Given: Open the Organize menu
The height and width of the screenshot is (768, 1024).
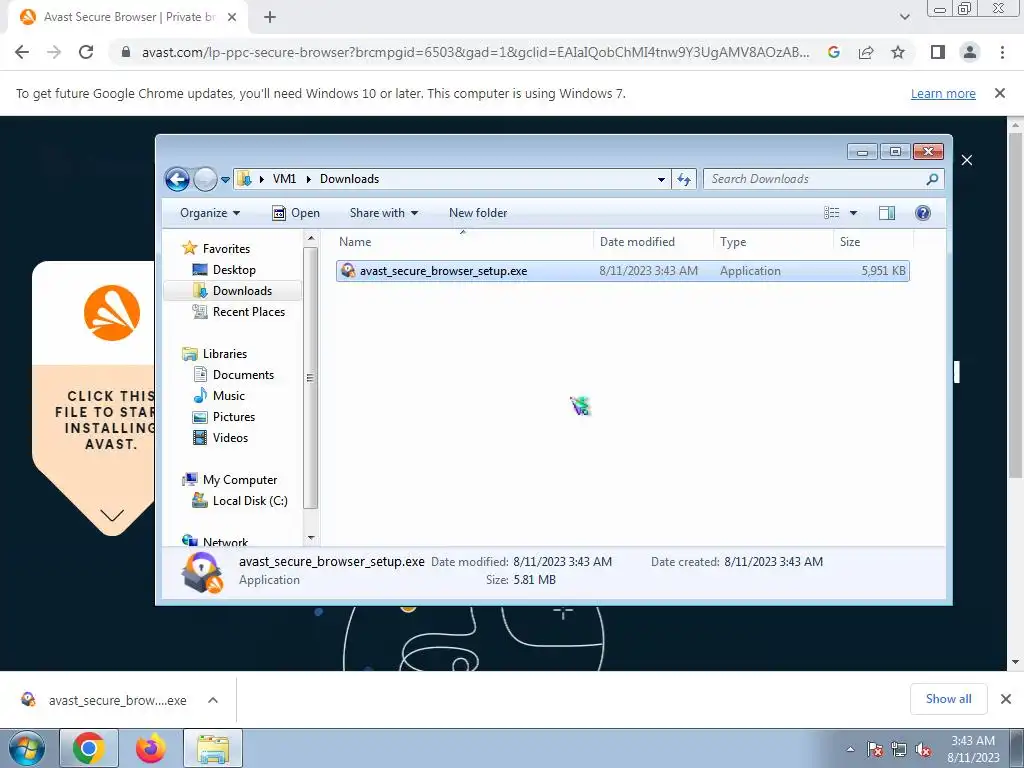Looking at the screenshot, I should 210,213.
